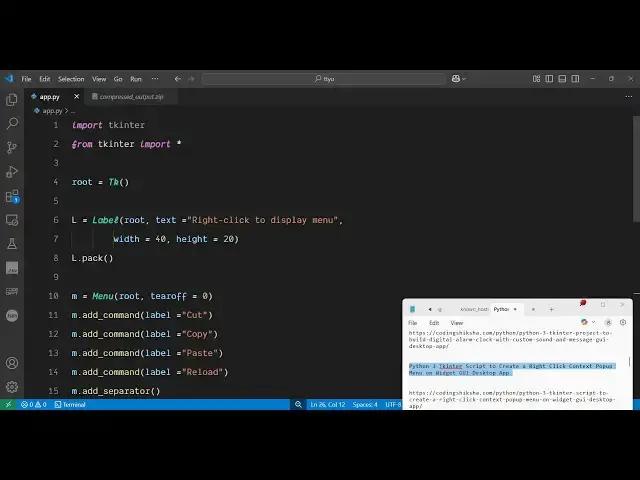This screenshot has height=480, width=640.
Task: Open the Testing flask view
Action: [12, 244]
